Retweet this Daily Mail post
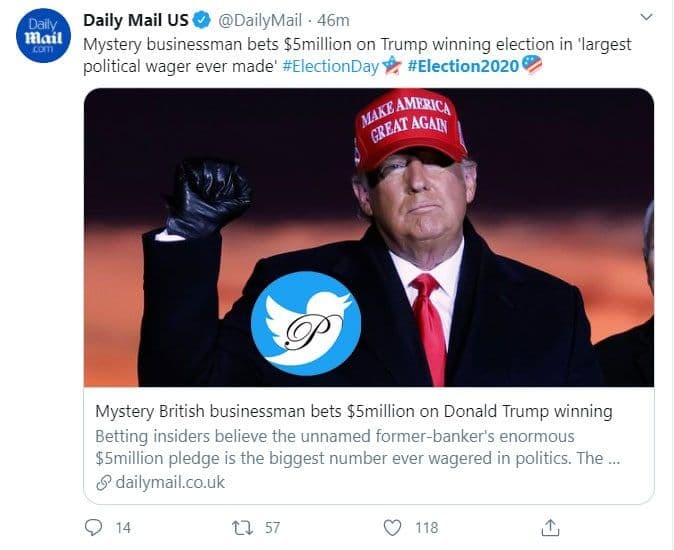674x550 pixels. tap(242, 527)
